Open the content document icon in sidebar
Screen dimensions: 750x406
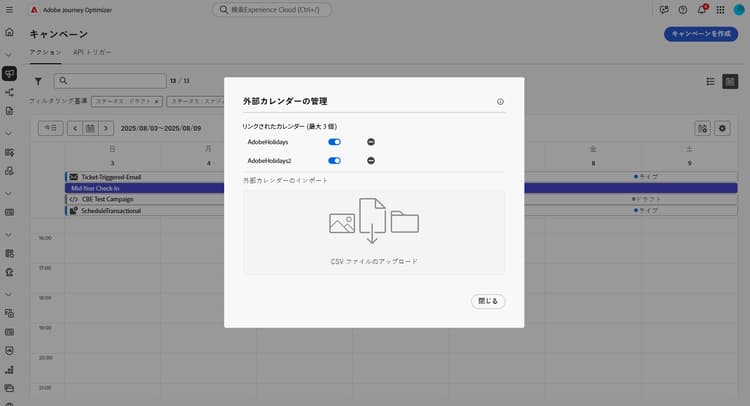pos(9,111)
